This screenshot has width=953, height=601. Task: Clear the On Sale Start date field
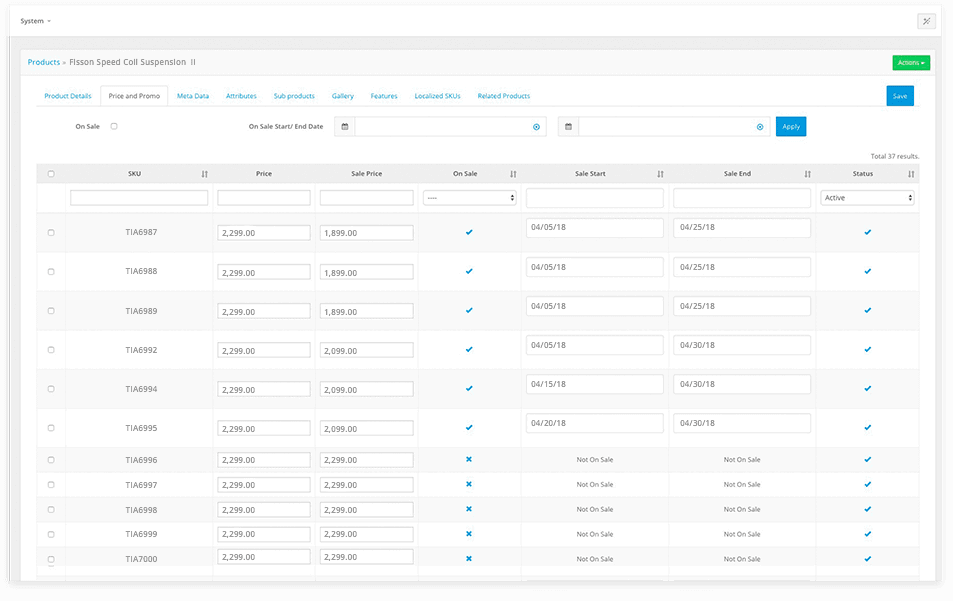click(x=536, y=127)
